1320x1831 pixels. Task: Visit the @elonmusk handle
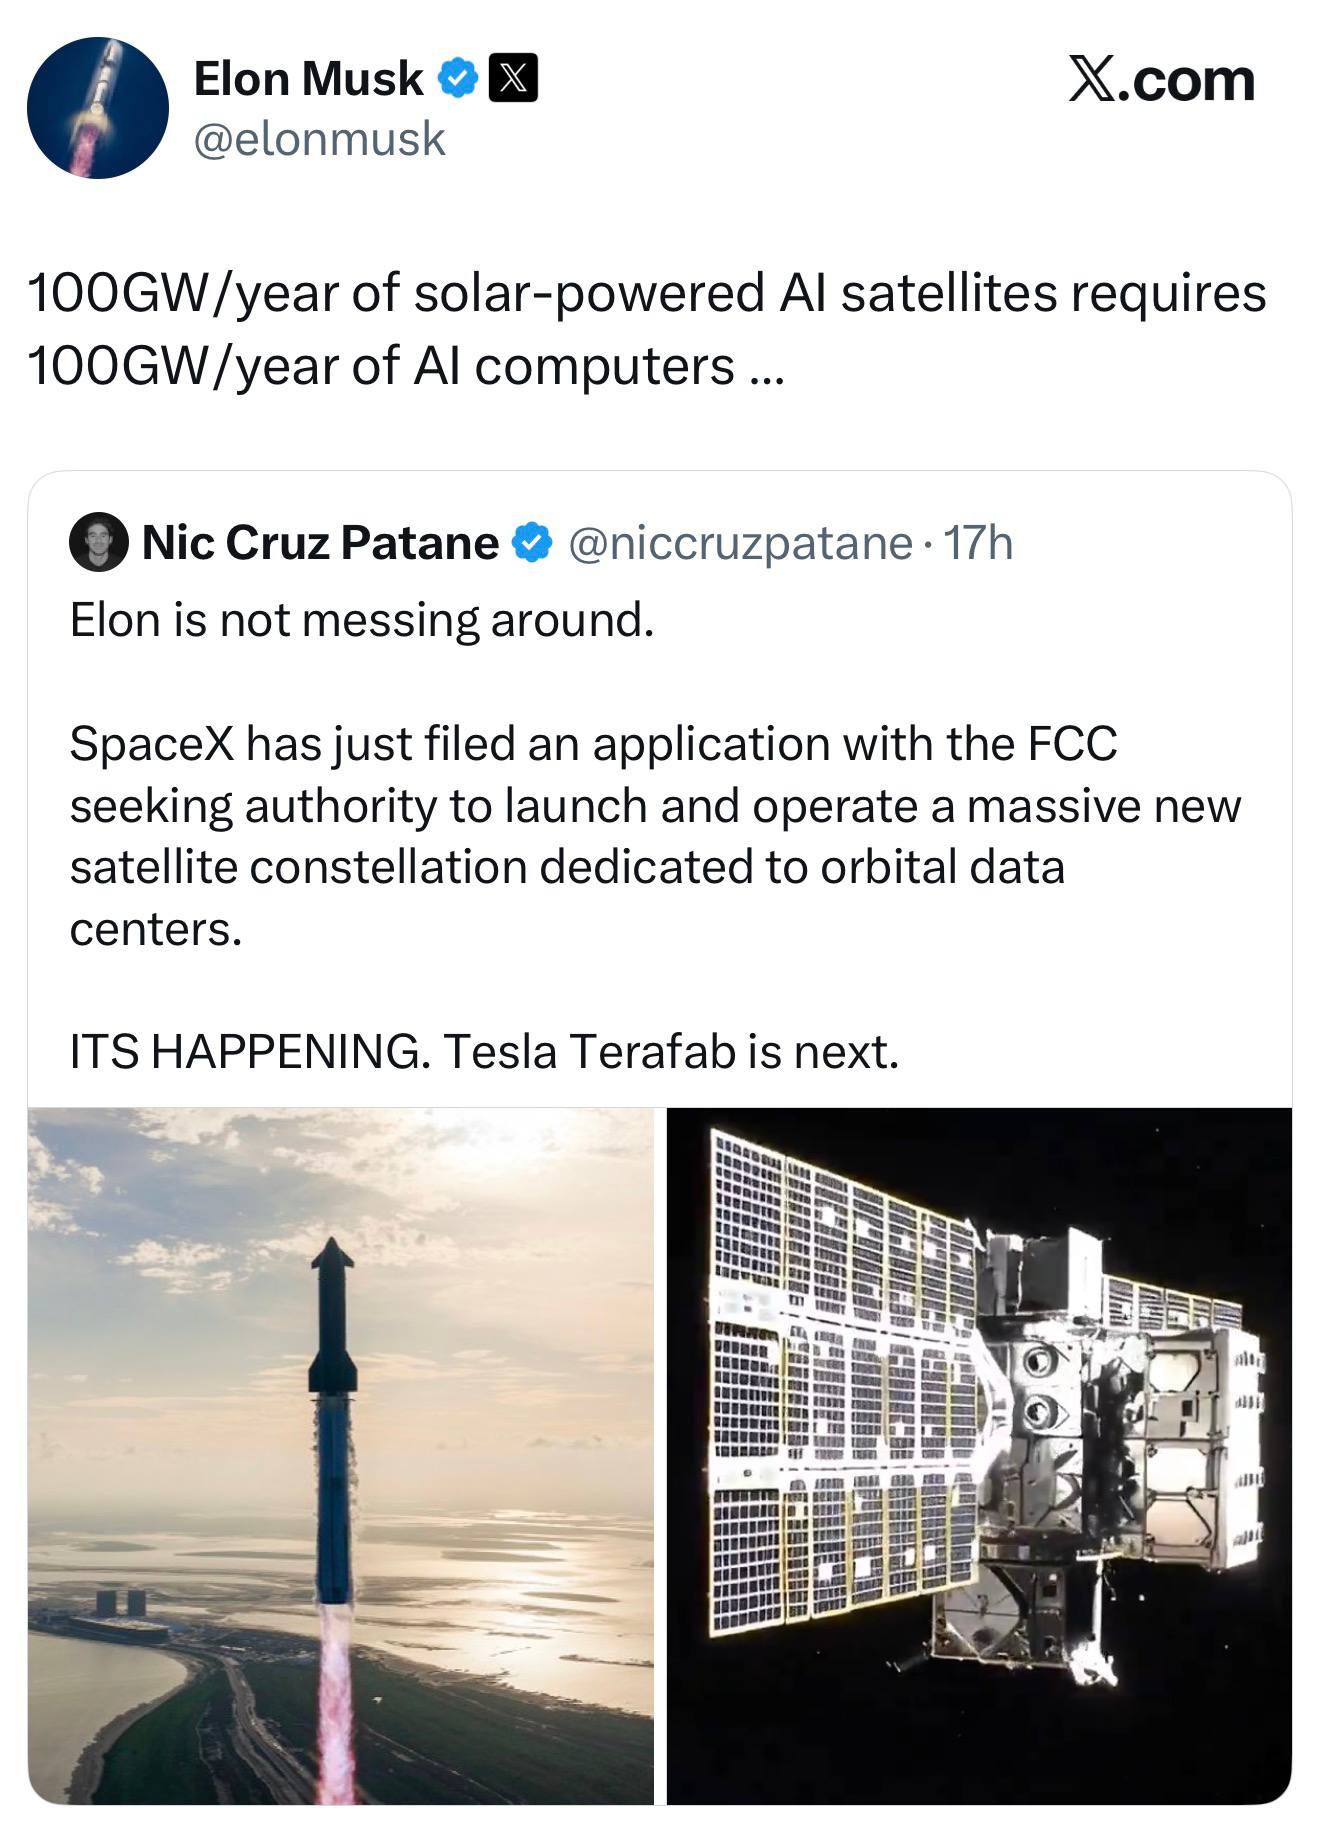(319, 138)
